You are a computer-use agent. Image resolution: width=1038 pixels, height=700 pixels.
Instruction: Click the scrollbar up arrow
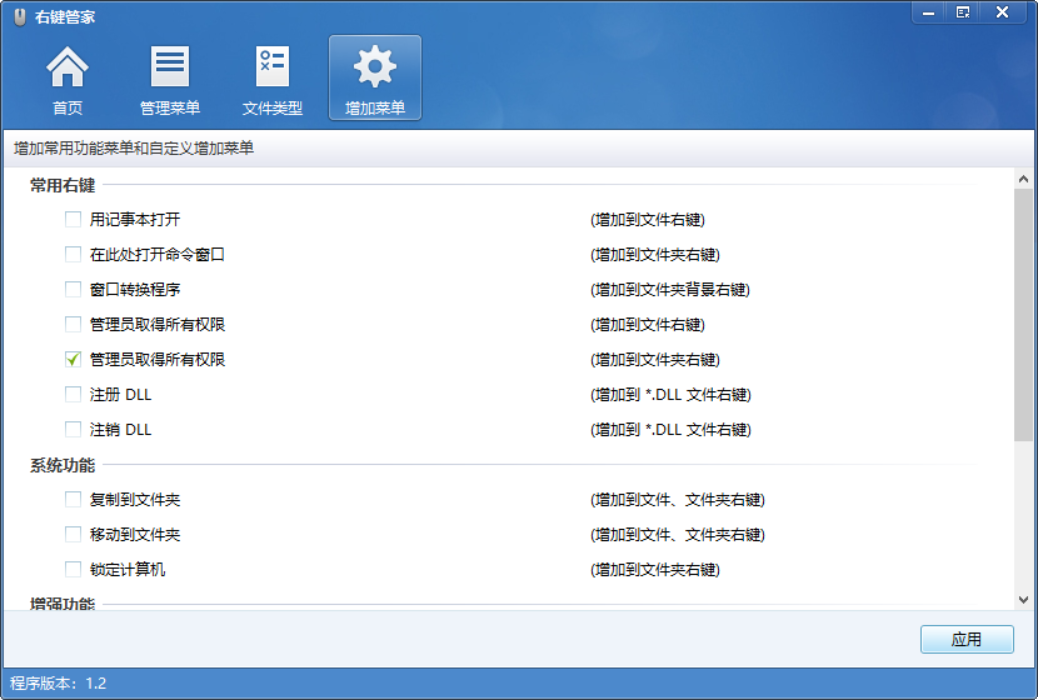click(x=1024, y=177)
